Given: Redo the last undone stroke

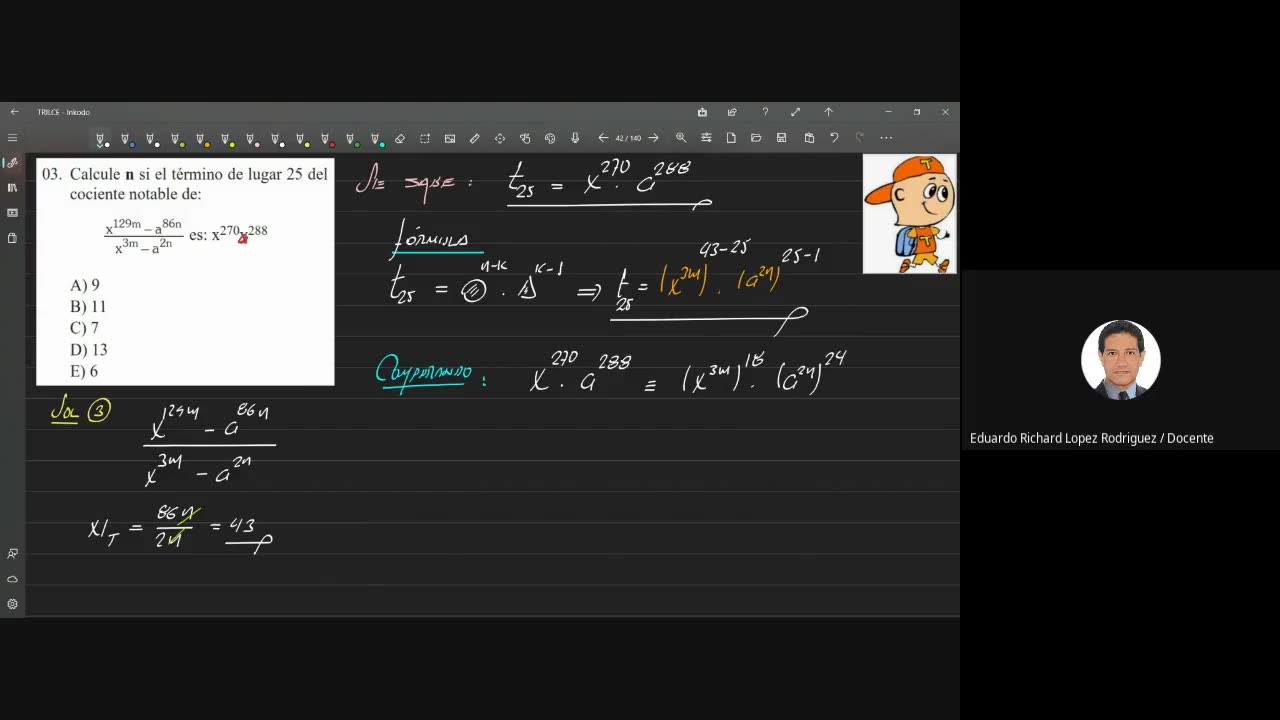Looking at the screenshot, I should 859,138.
